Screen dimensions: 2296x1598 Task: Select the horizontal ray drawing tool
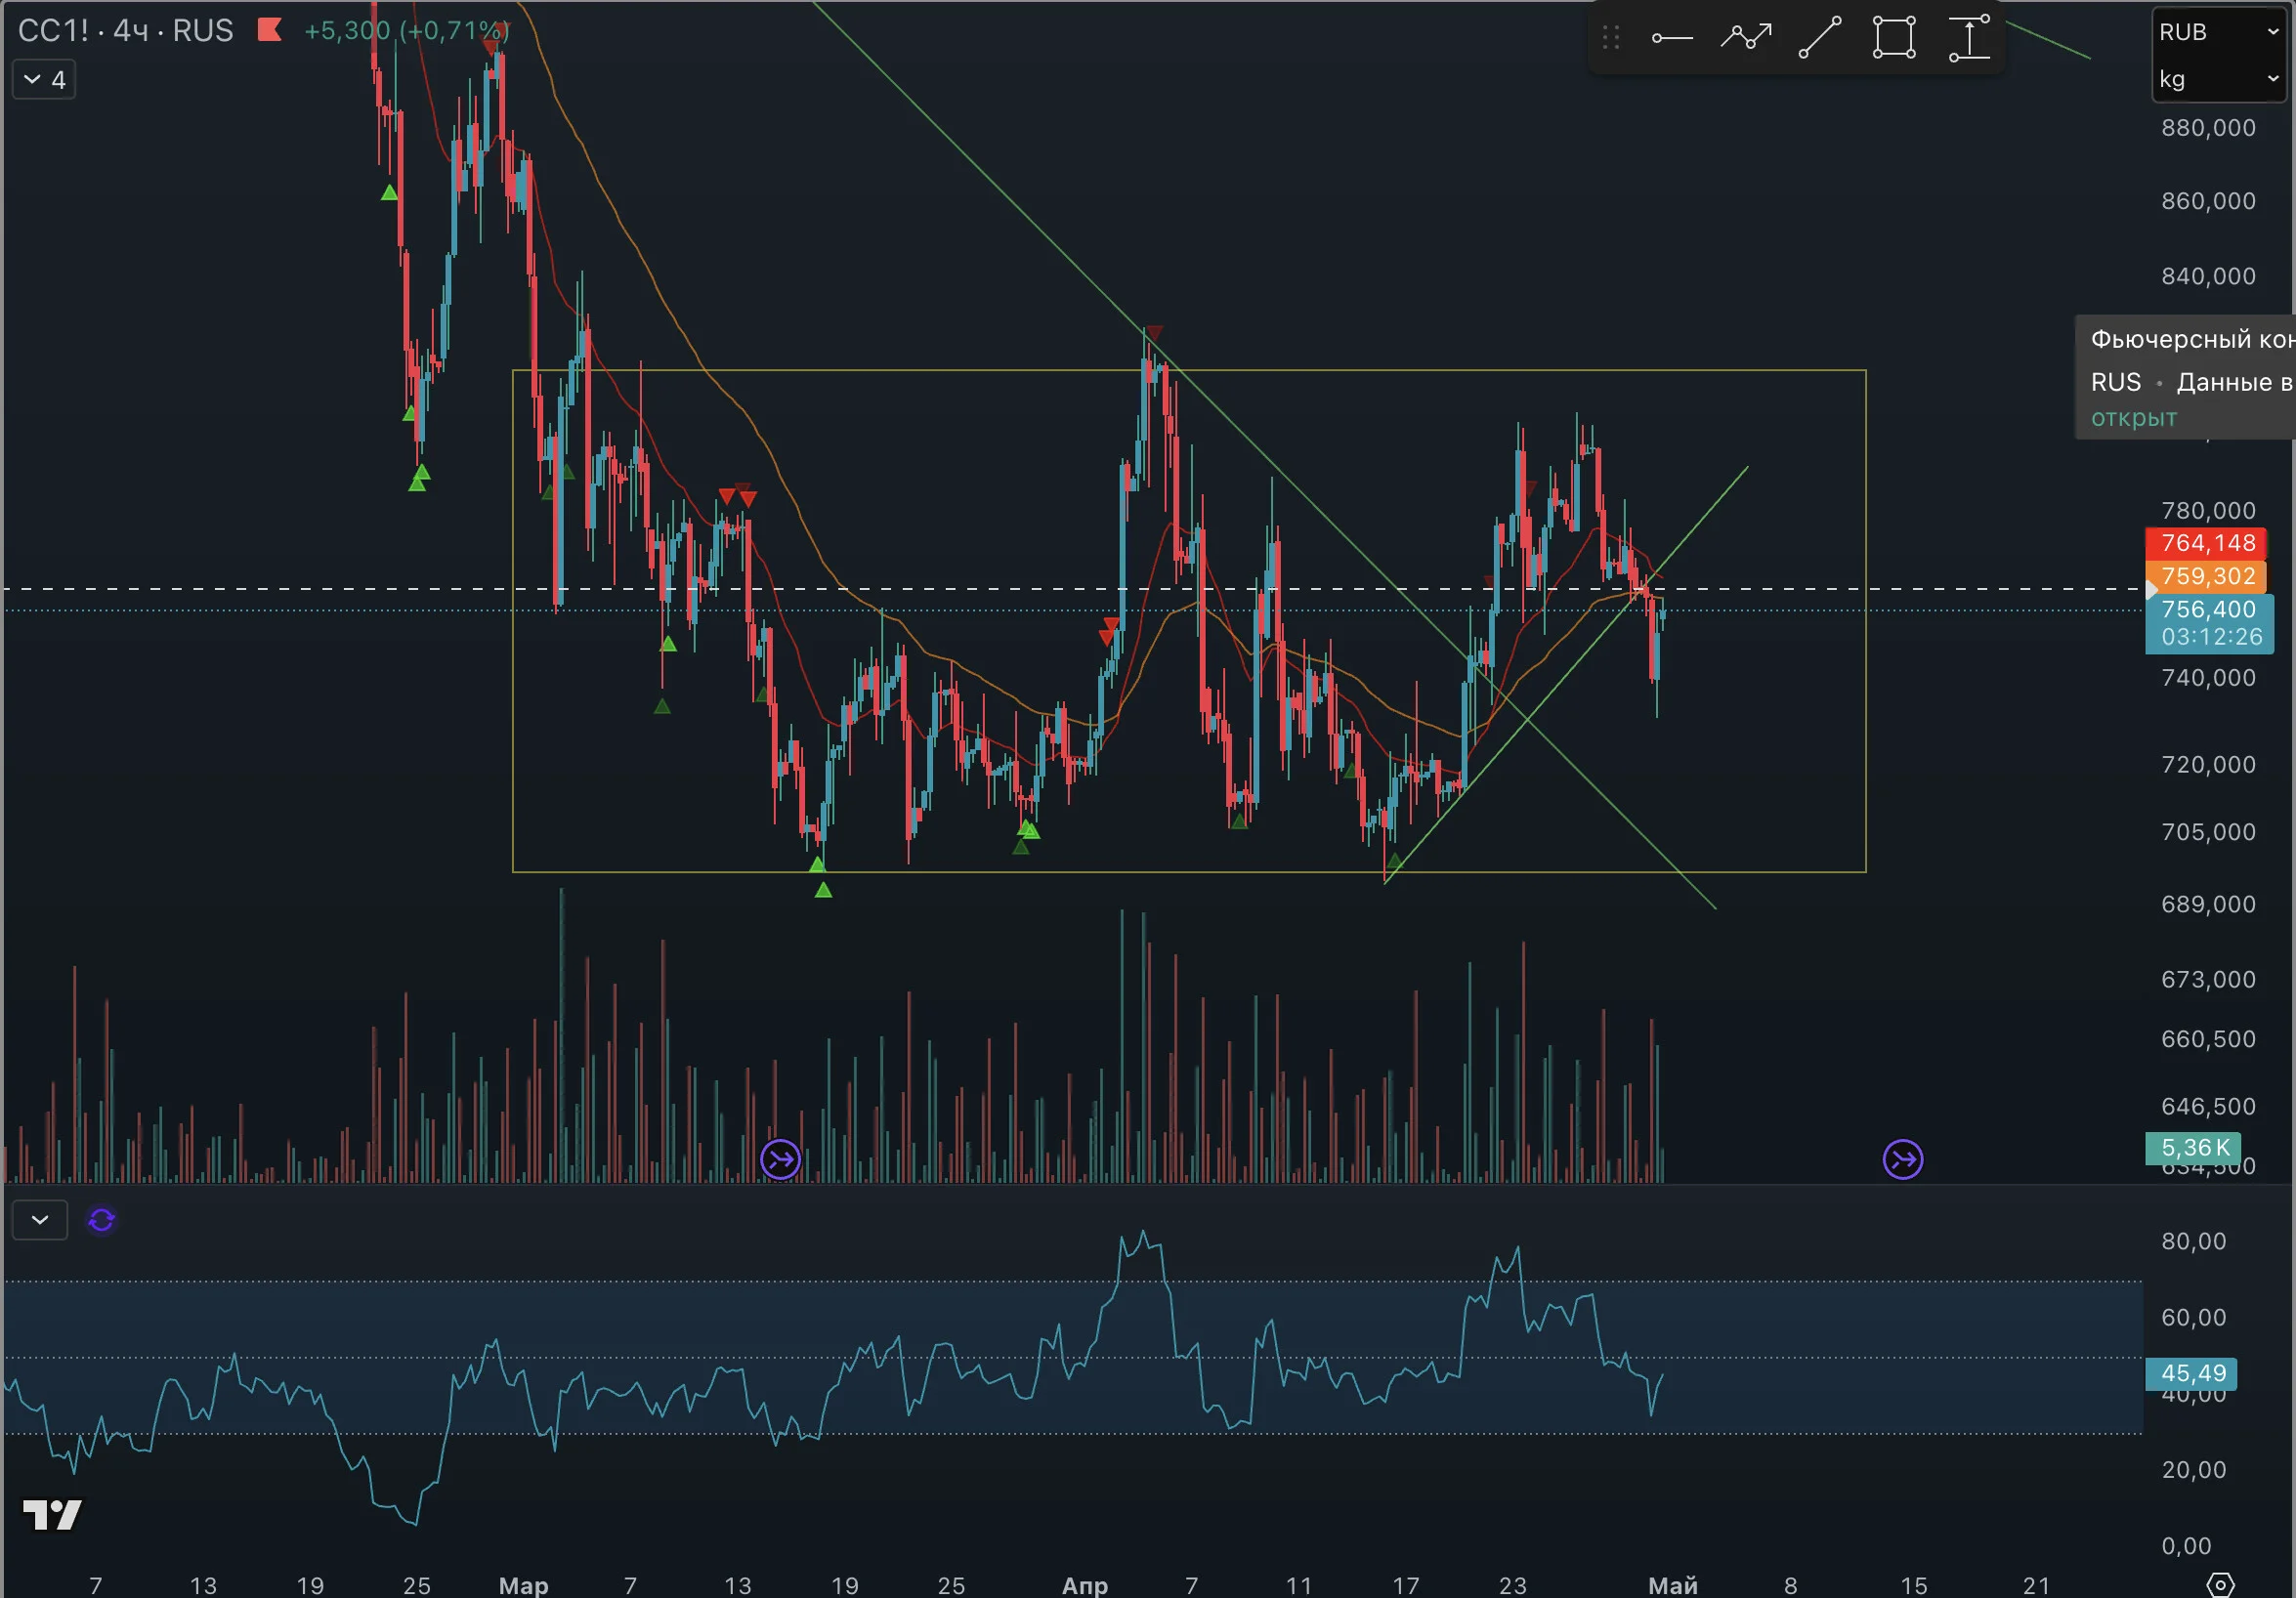tap(1671, 38)
